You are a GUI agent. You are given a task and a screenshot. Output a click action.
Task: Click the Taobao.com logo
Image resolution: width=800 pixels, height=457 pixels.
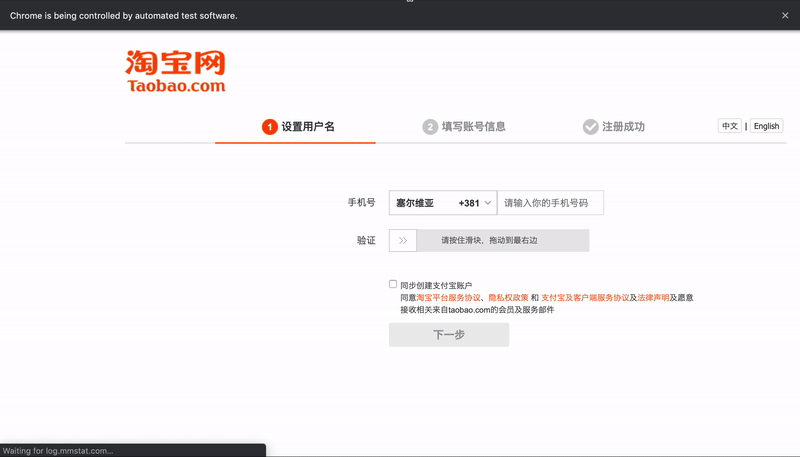[176, 71]
